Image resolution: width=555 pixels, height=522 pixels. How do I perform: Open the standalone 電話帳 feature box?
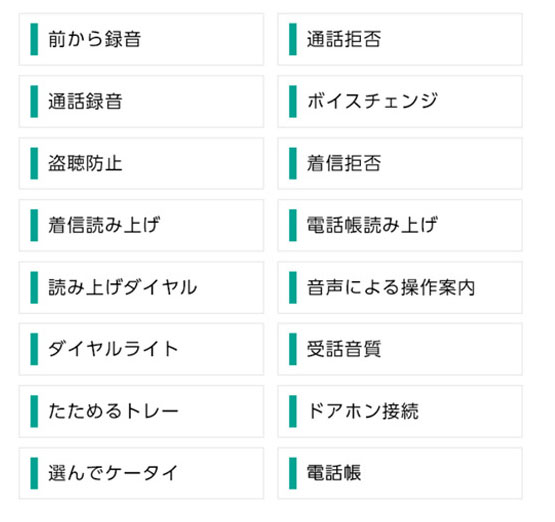pyautogui.click(x=400, y=474)
